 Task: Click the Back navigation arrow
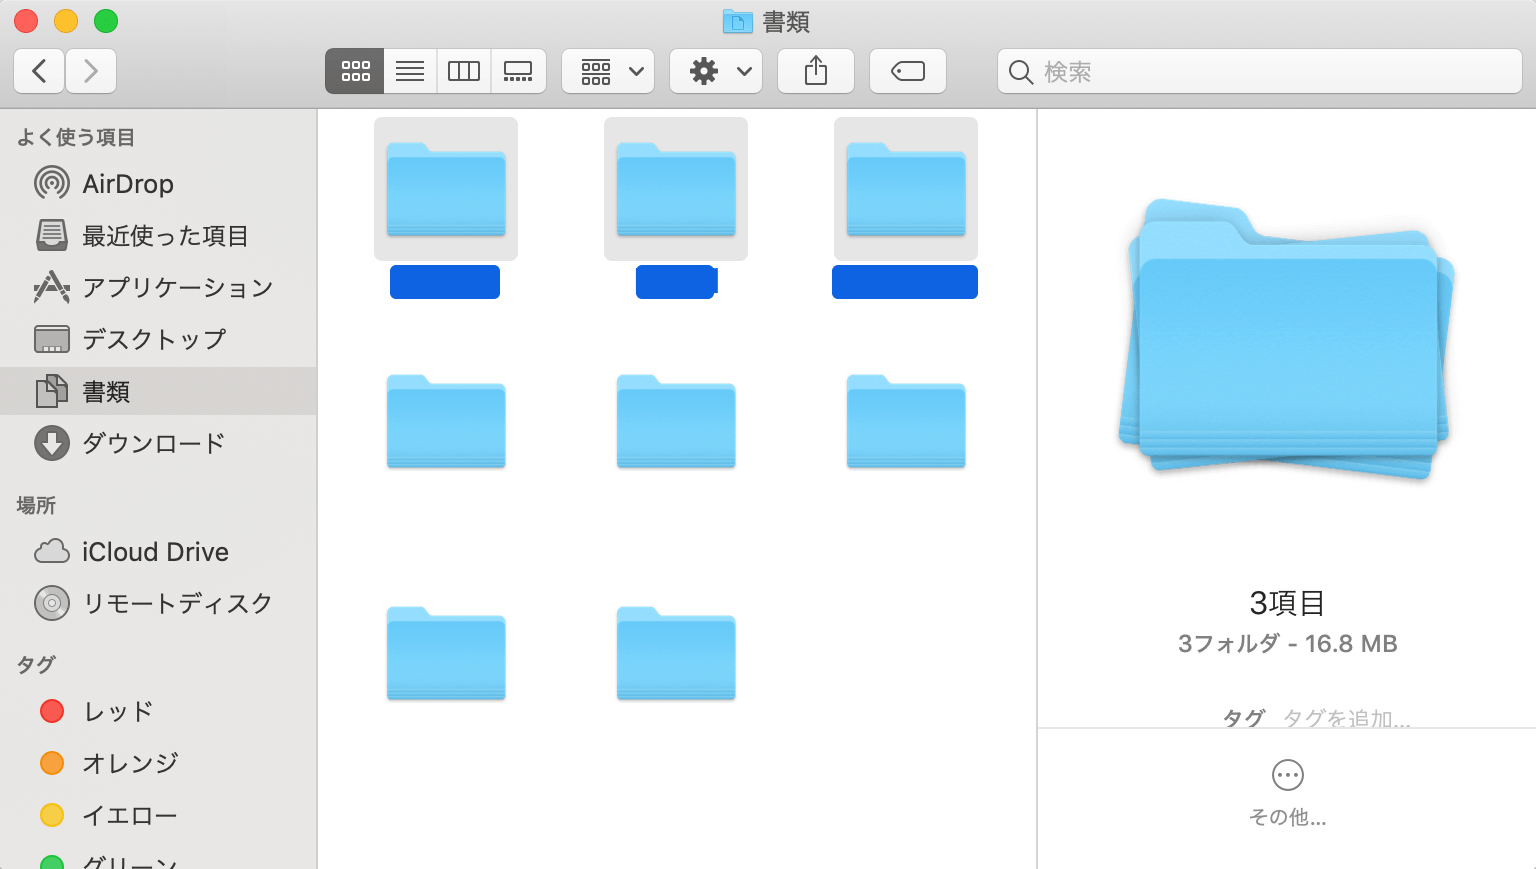40,71
